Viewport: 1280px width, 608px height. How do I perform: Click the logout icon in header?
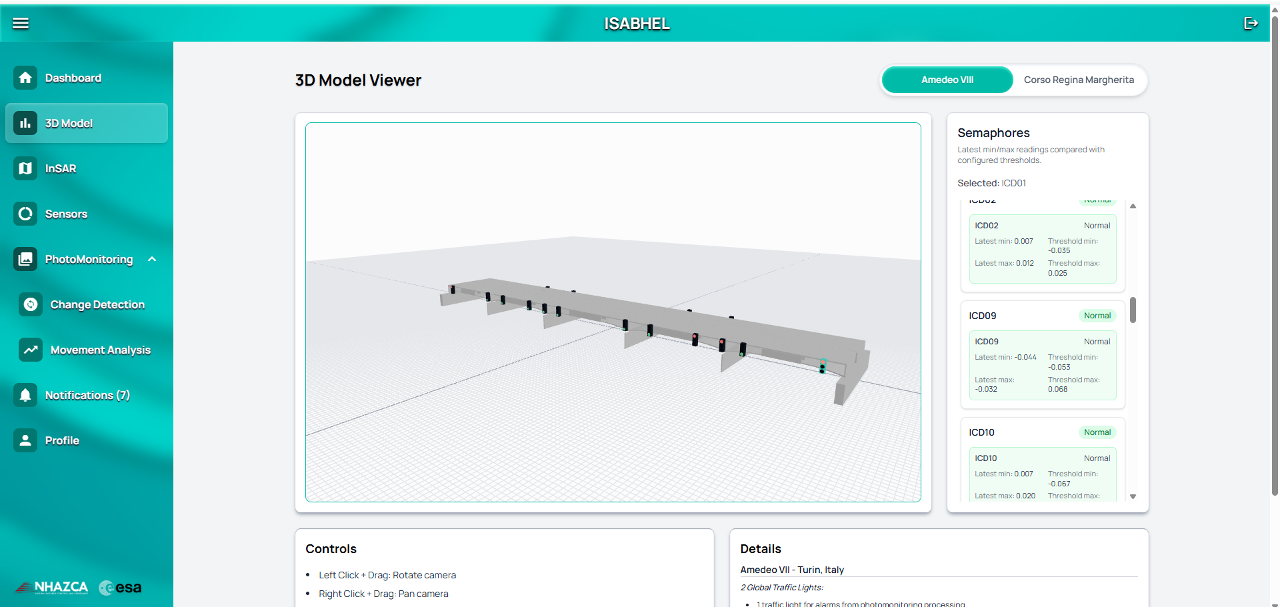pyautogui.click(x=1250, y=23)
